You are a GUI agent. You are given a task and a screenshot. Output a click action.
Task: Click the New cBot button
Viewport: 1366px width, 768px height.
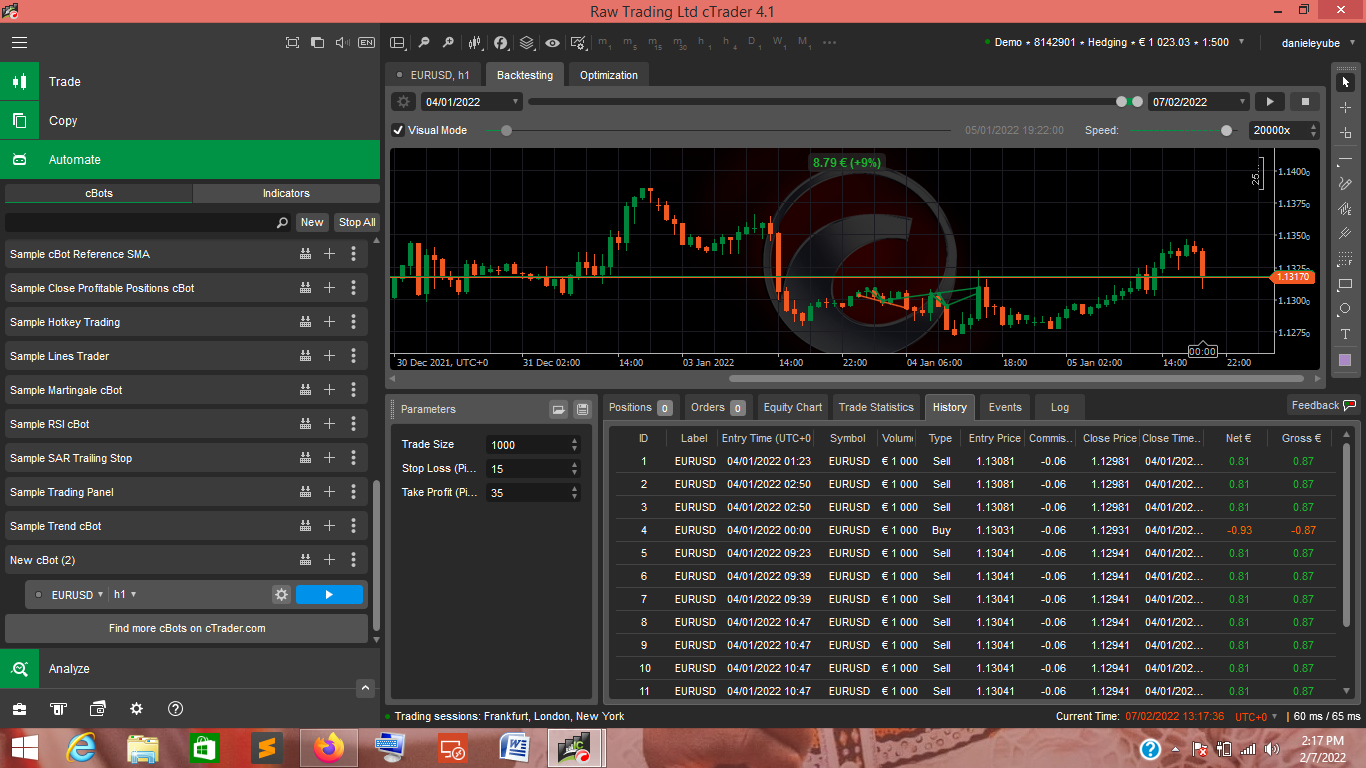coord(312,222)
